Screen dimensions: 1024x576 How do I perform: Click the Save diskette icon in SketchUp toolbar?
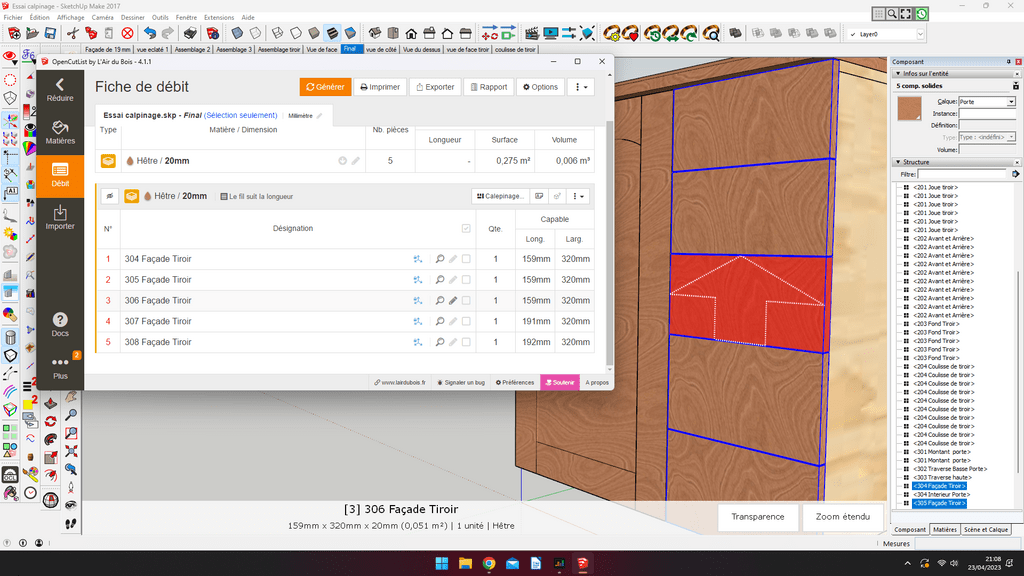coord(50,33)
